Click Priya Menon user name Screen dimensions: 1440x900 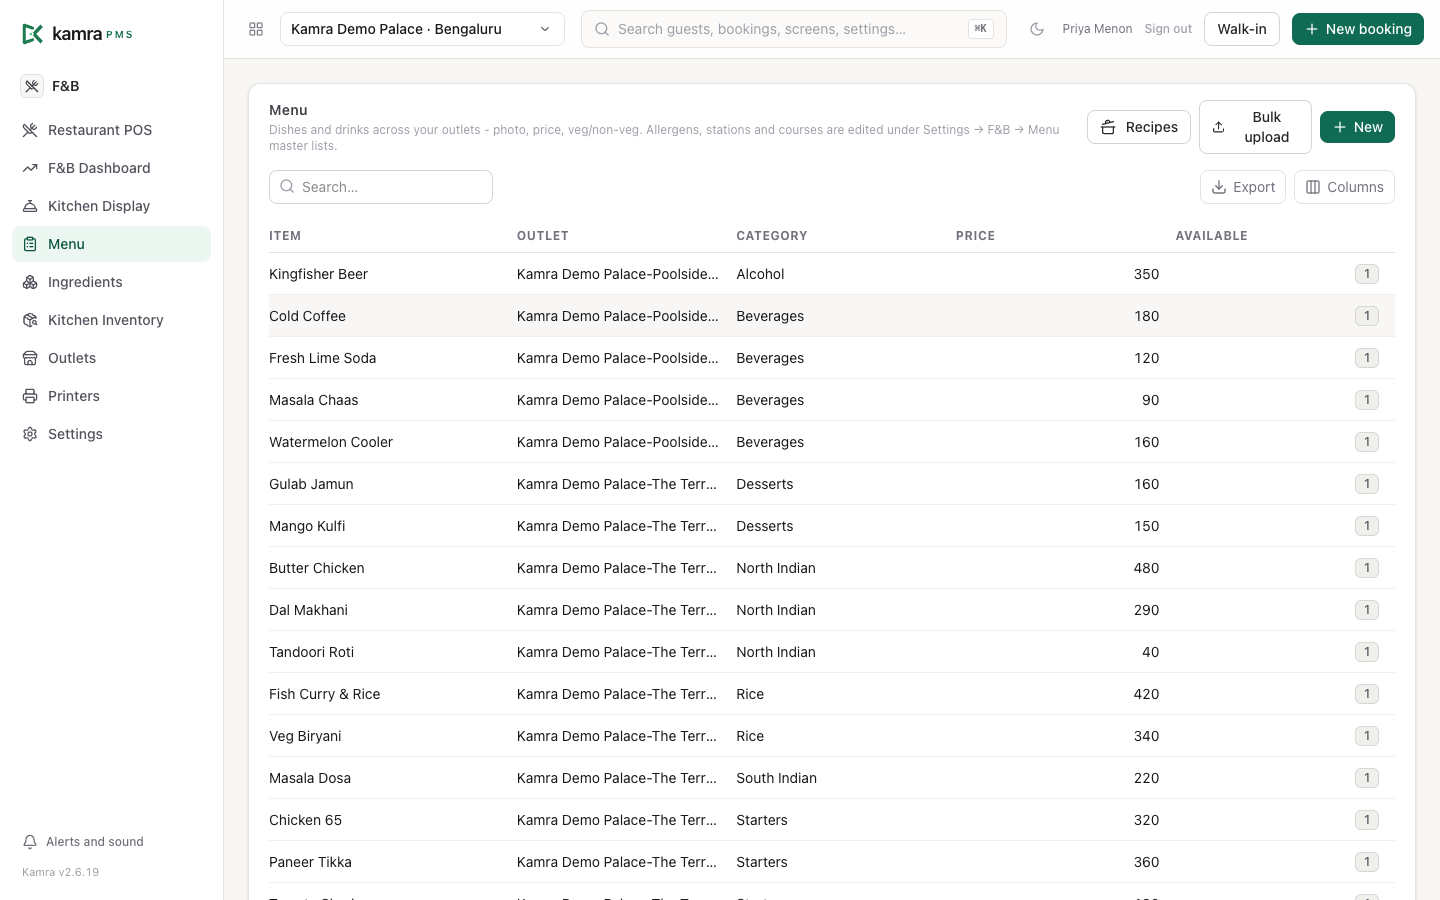click(x=1097, y=29)
